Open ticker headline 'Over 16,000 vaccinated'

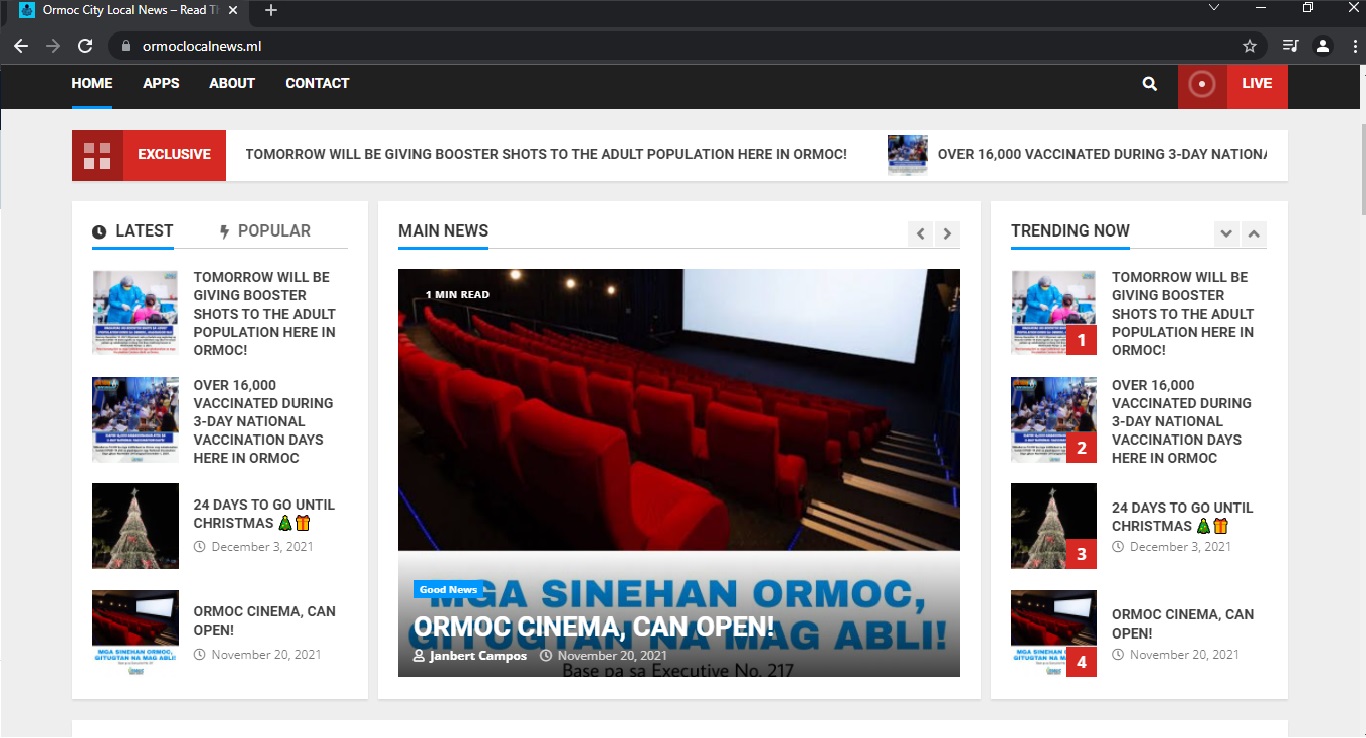tap(1102, 155)
